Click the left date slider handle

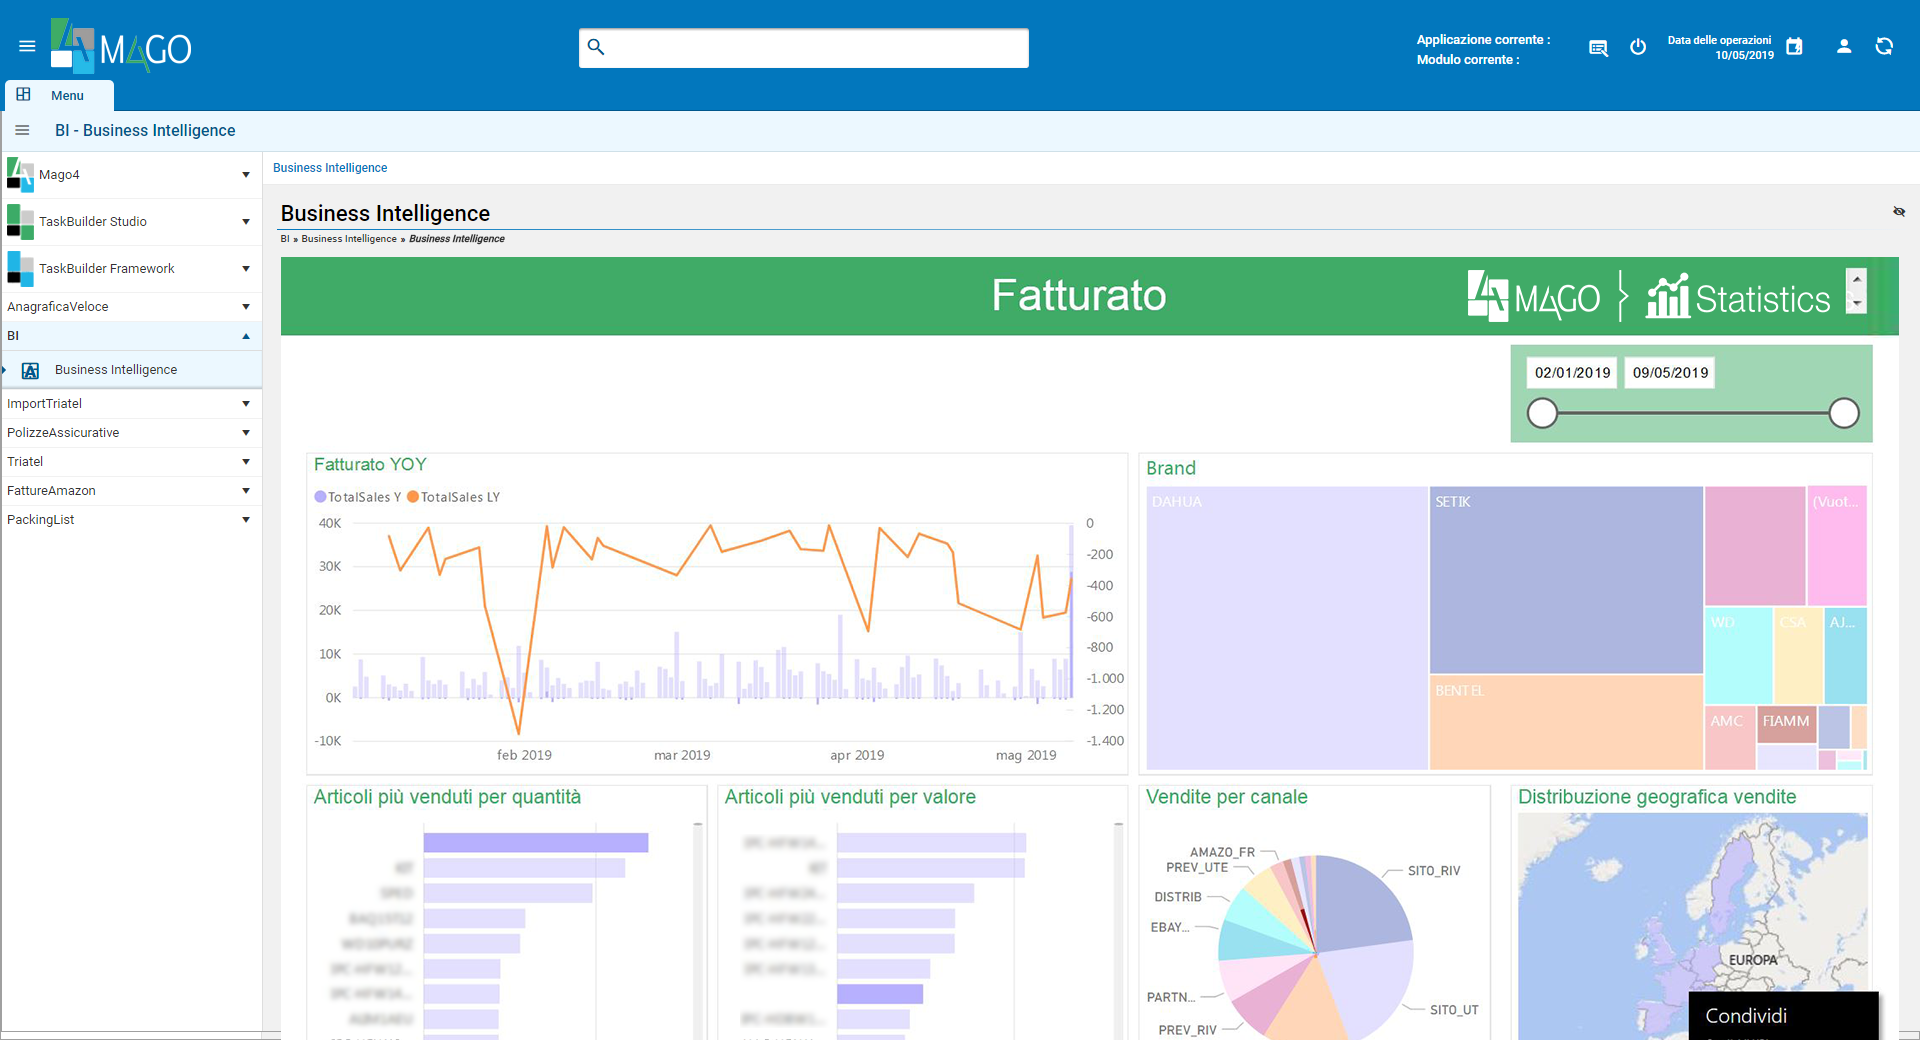[1543, 413]
